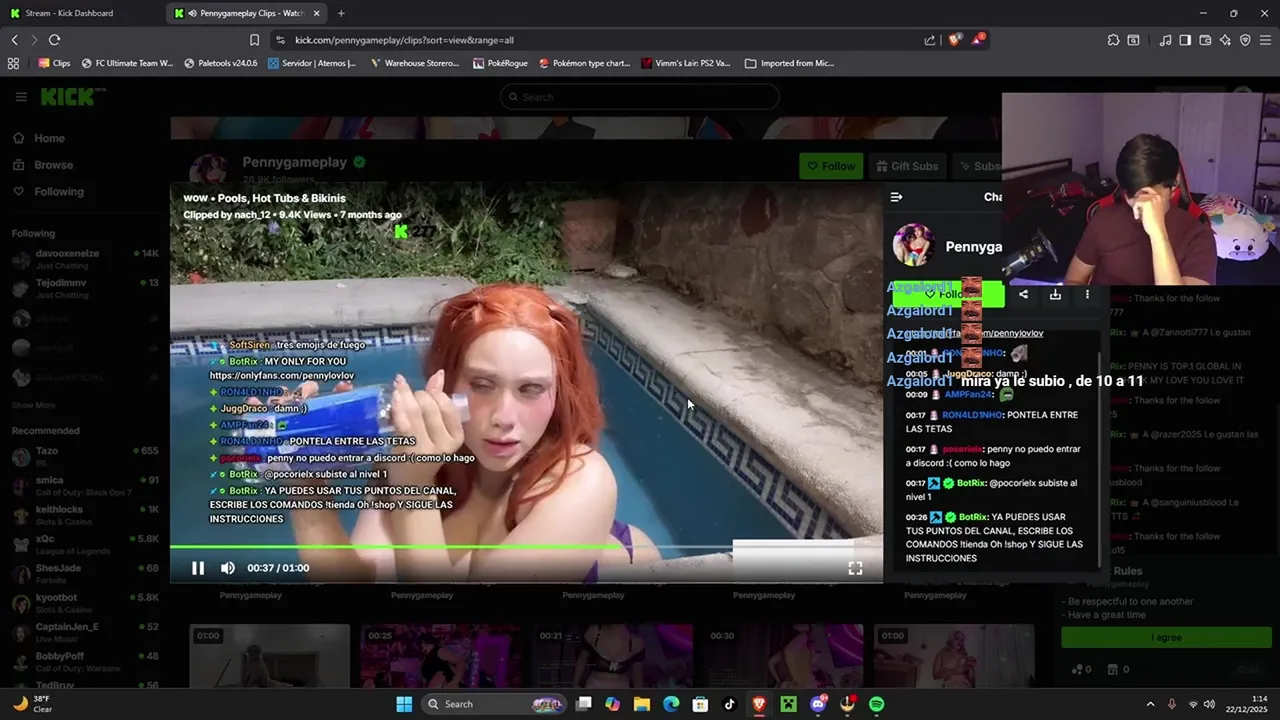Open a new browser tab
Screen dimensions: 1280x720
pyautogui.click(x=341, y=13)
